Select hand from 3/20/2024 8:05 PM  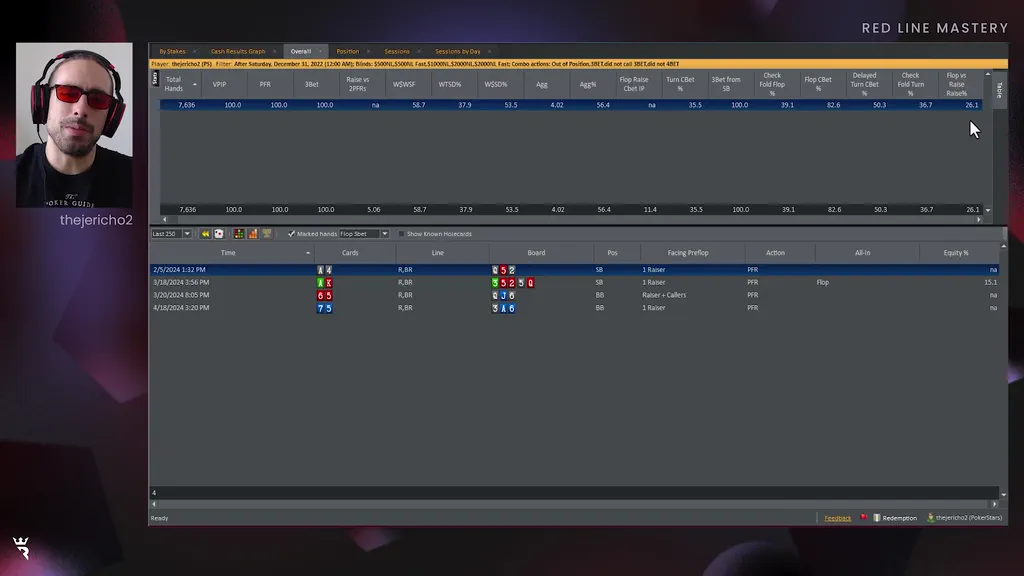575,295
